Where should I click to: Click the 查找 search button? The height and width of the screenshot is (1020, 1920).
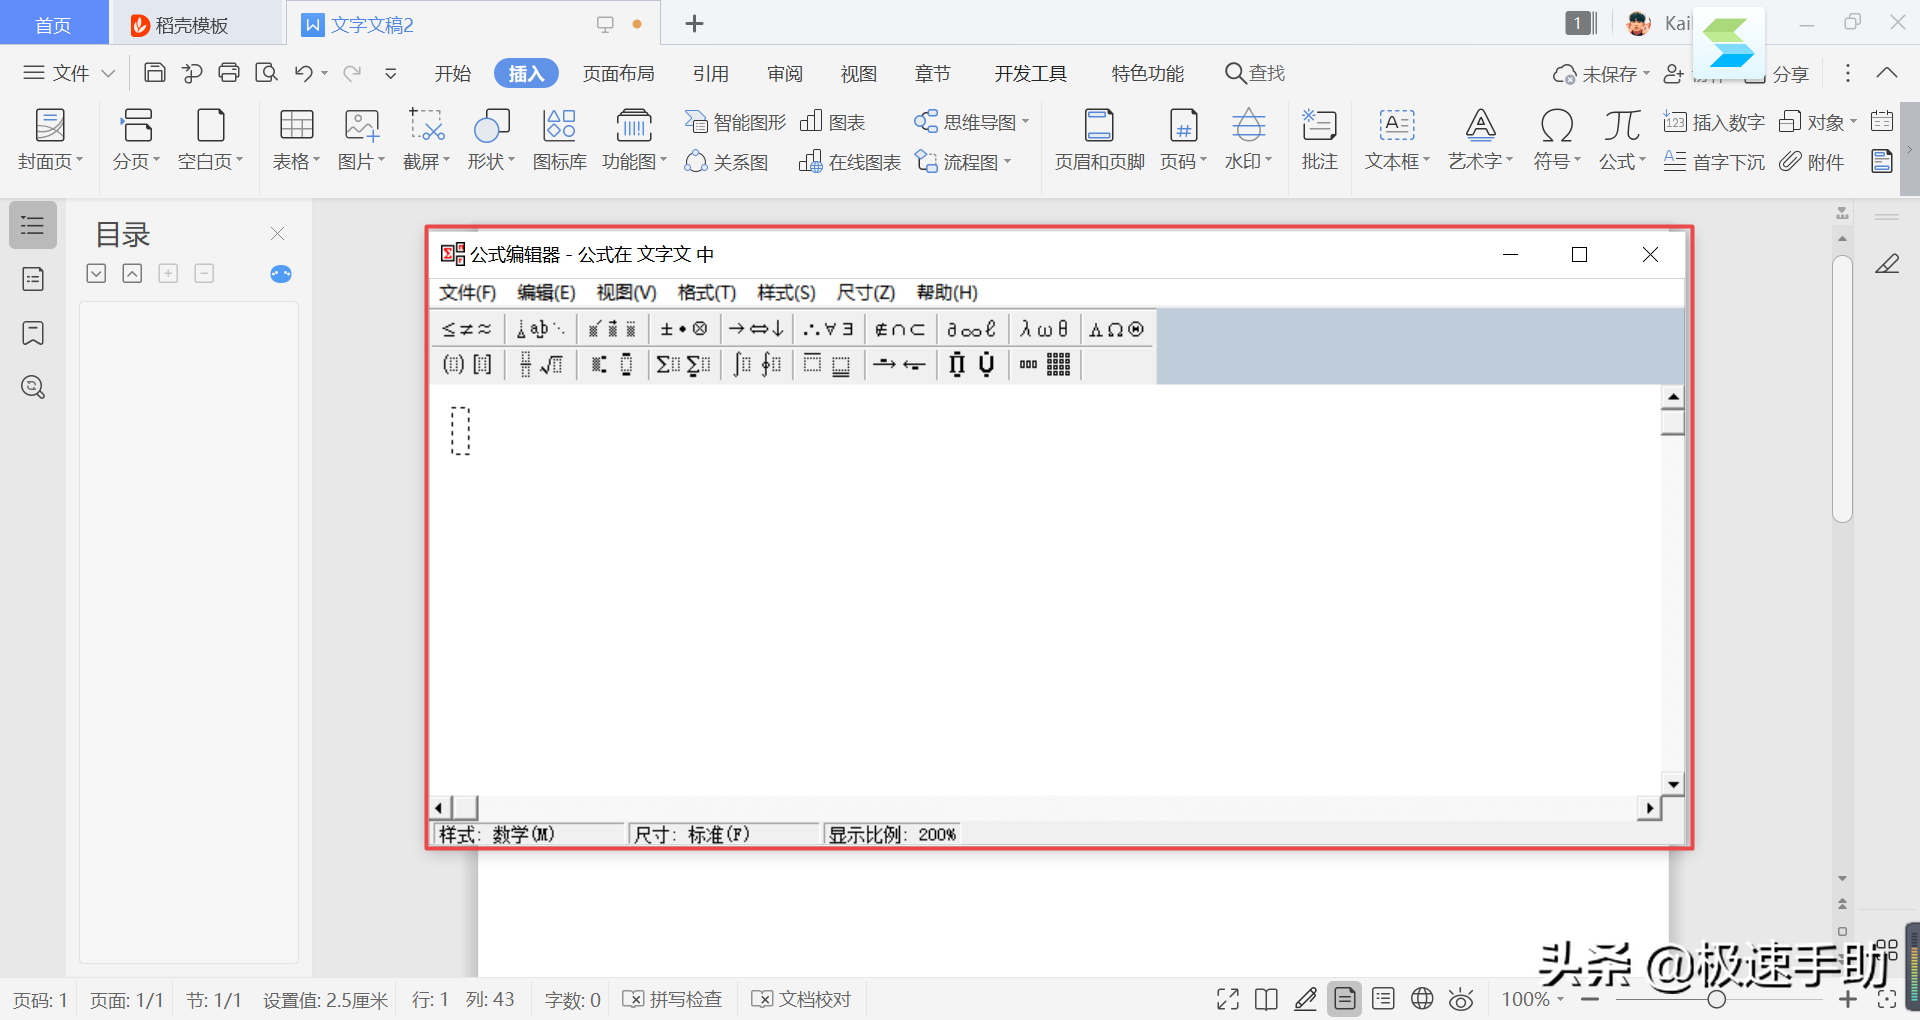(x=1255, y=73)
